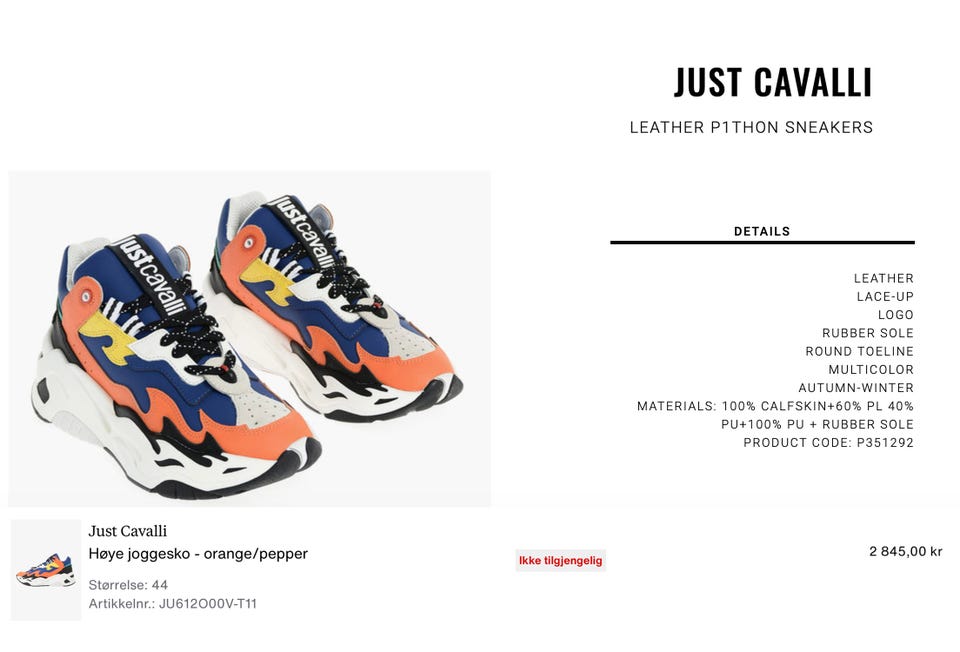Click the JUST CAVALLI brand heading
The width and height of the screenshot is (960, 652).
coord(773,83)
